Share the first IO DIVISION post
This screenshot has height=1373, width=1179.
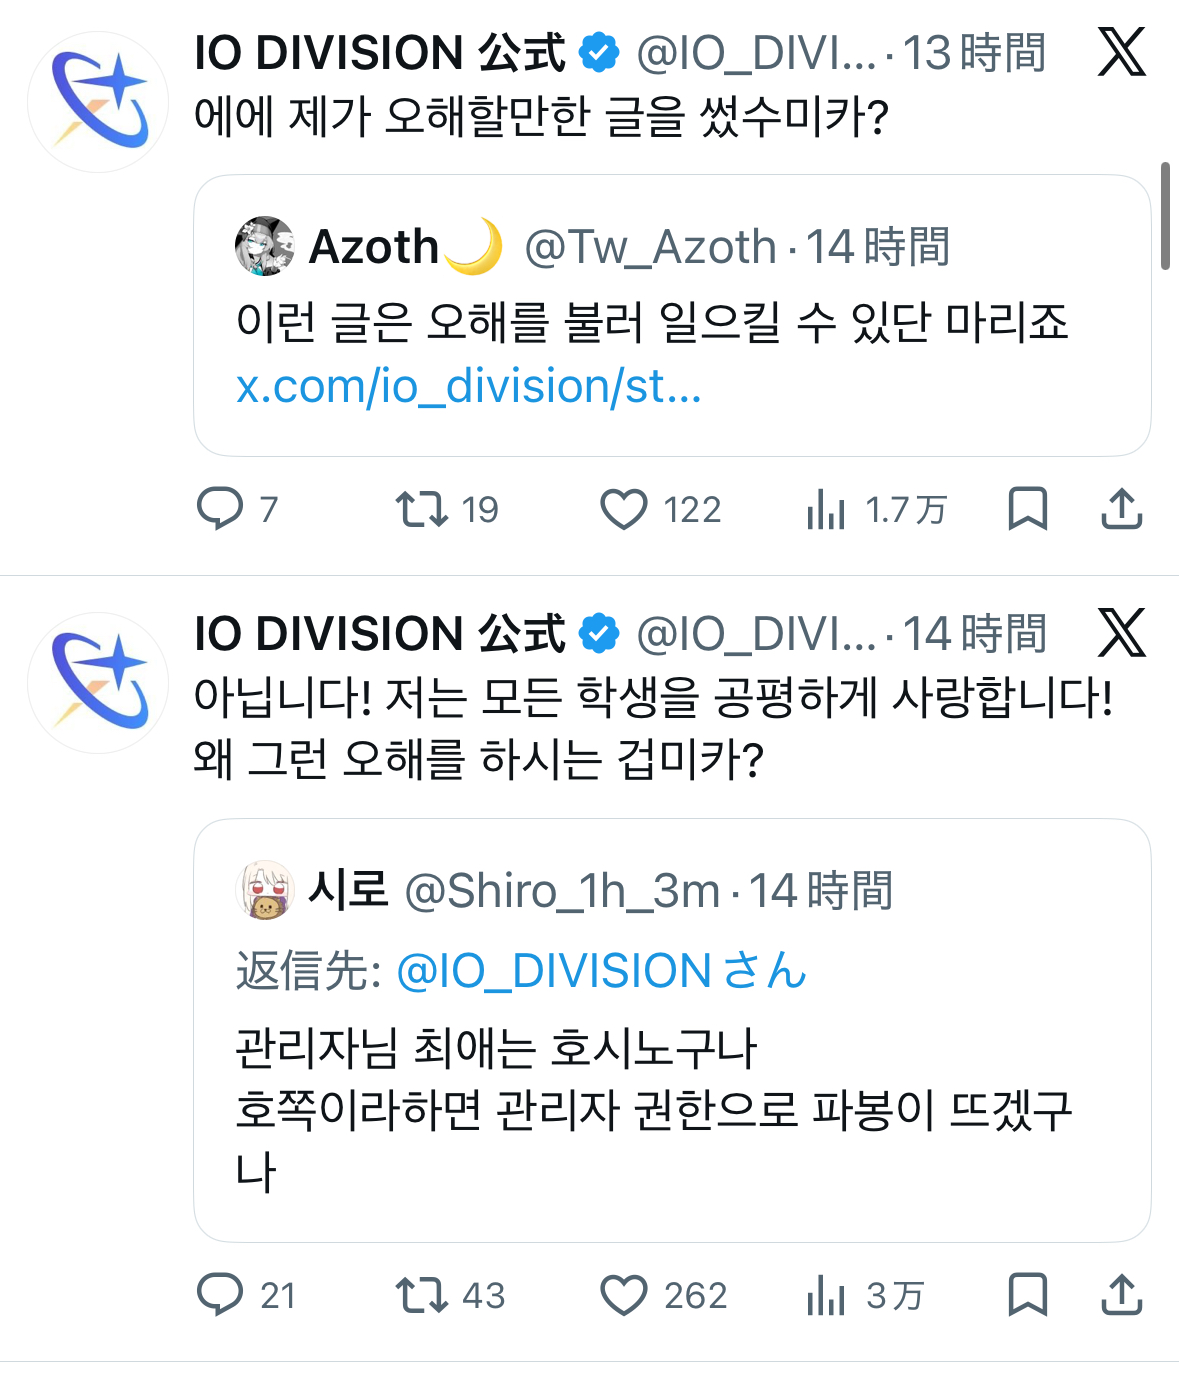(1121, 509)
